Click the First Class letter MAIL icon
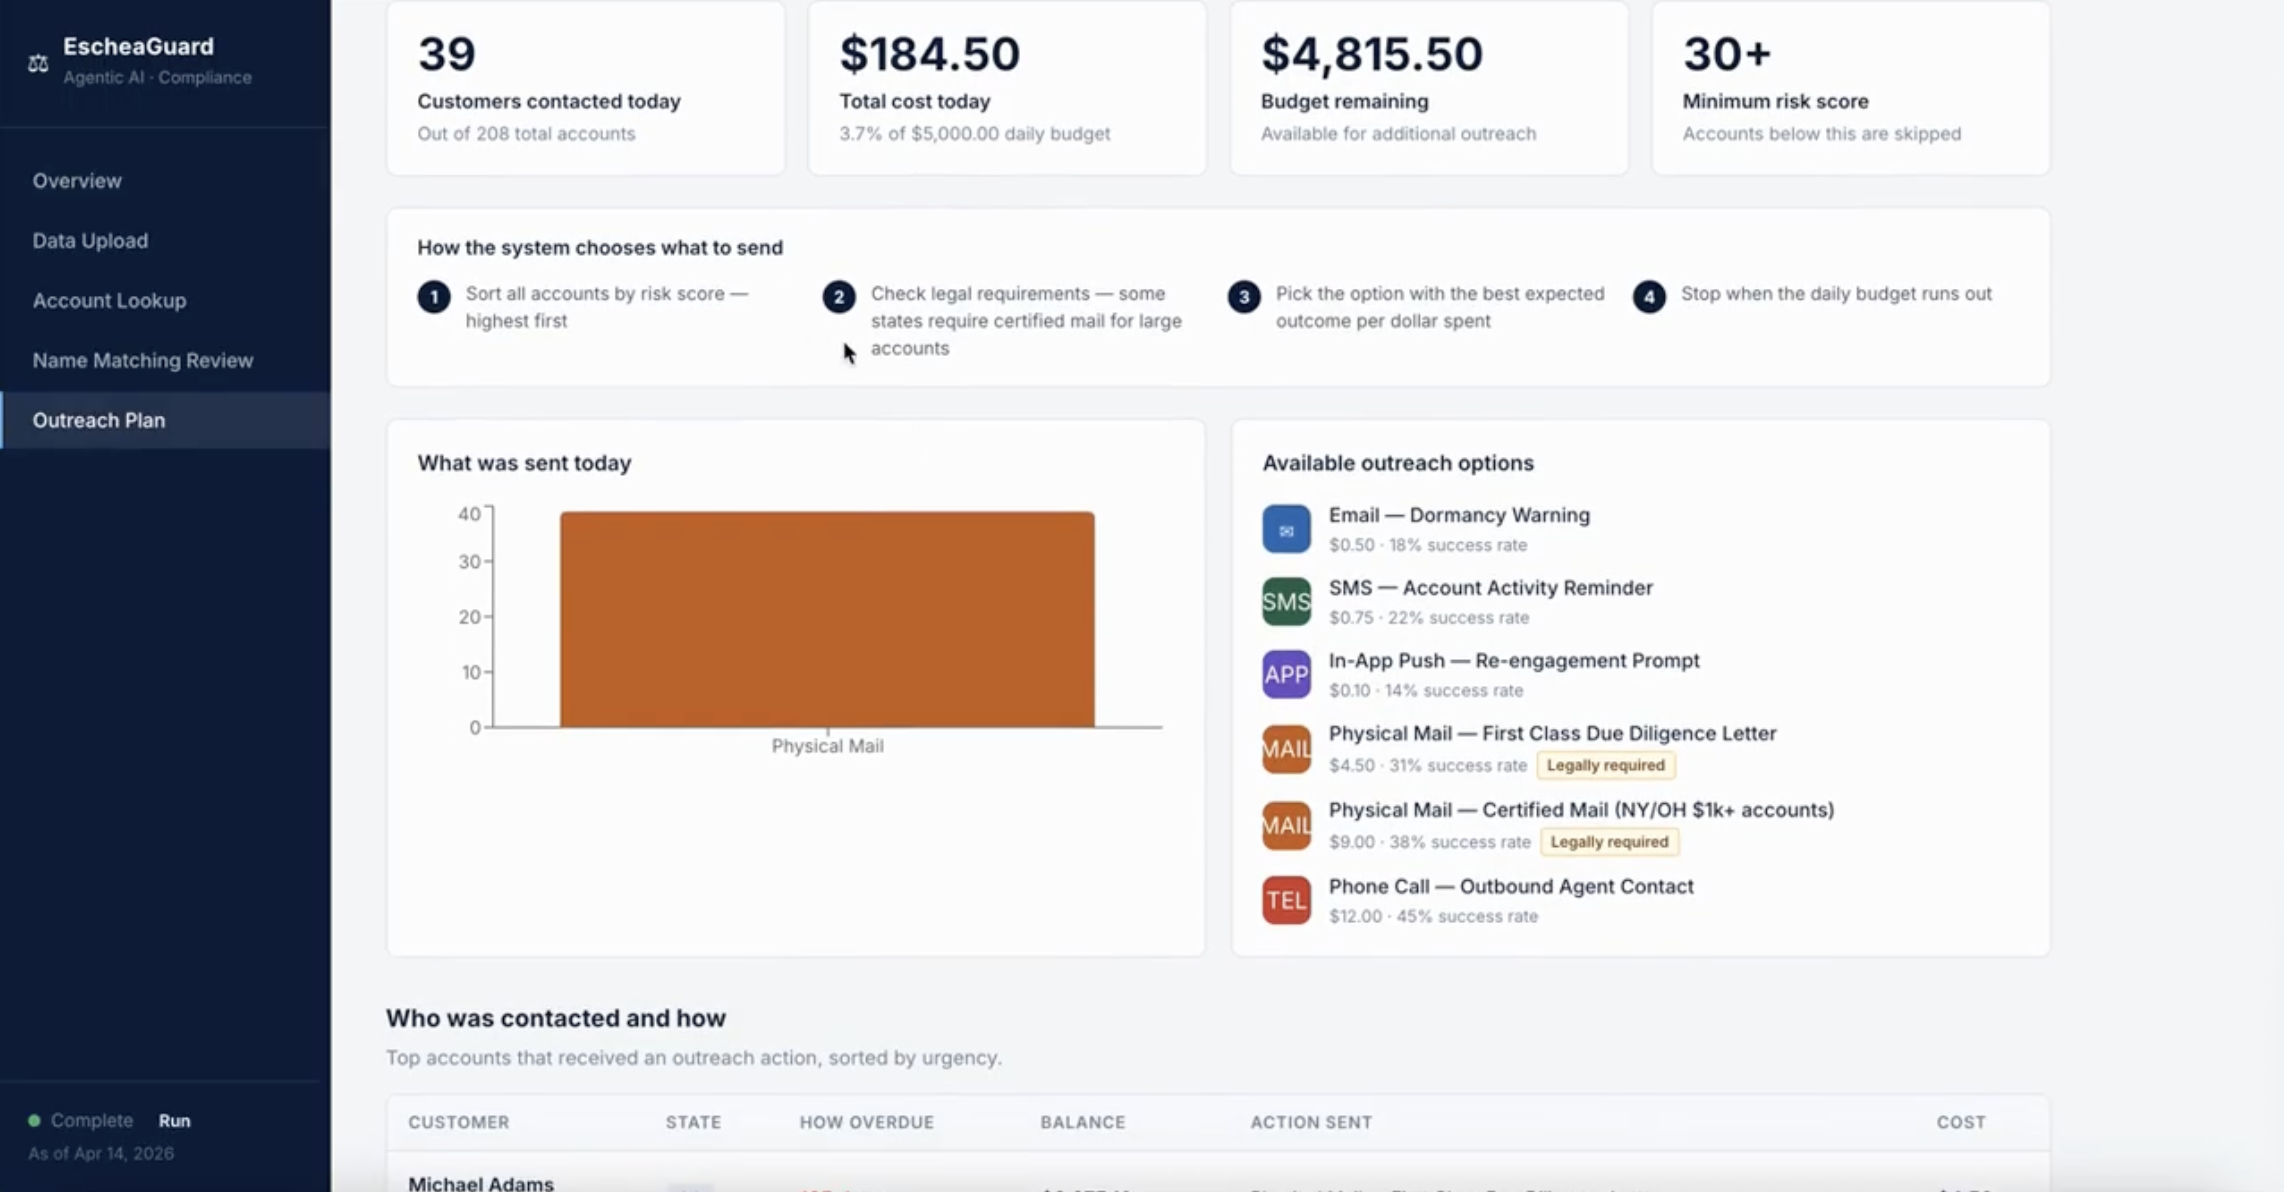This screenshot has height=1192, width=2284. [x=1286, y=749]
